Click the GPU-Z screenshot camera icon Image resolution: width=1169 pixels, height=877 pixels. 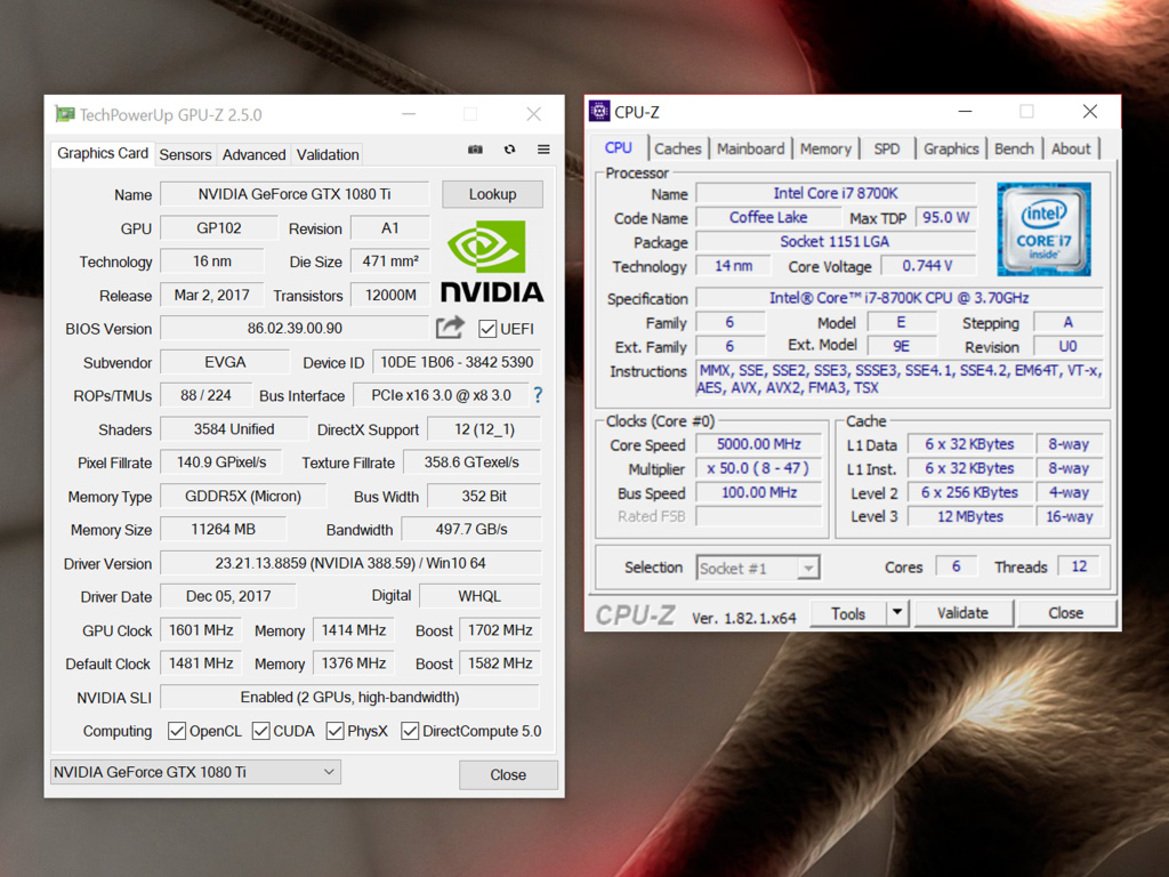[475, 149]
